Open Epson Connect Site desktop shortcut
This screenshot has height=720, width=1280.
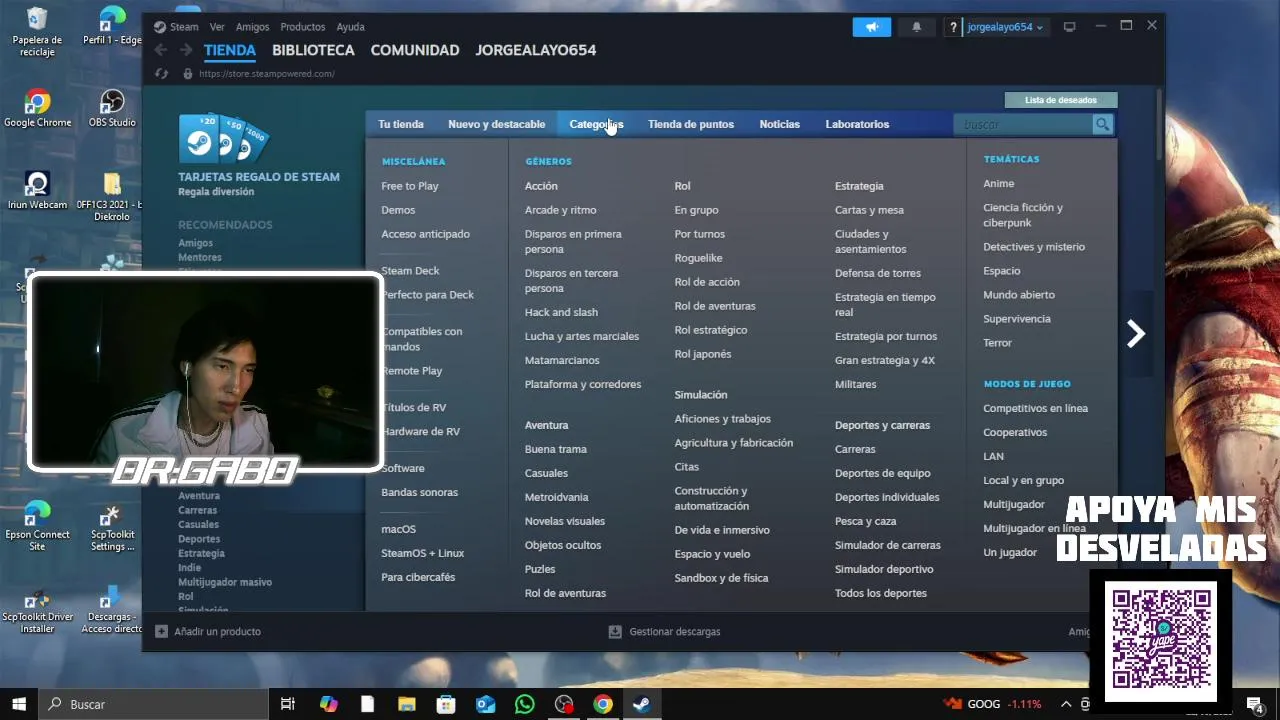[x=37, y=526]
